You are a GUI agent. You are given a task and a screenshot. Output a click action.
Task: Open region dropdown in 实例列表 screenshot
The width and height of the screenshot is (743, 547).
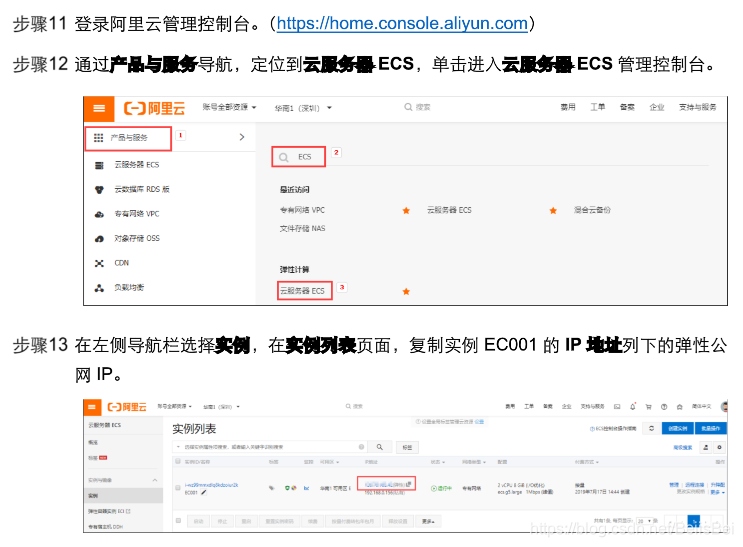tap(221, 407)
